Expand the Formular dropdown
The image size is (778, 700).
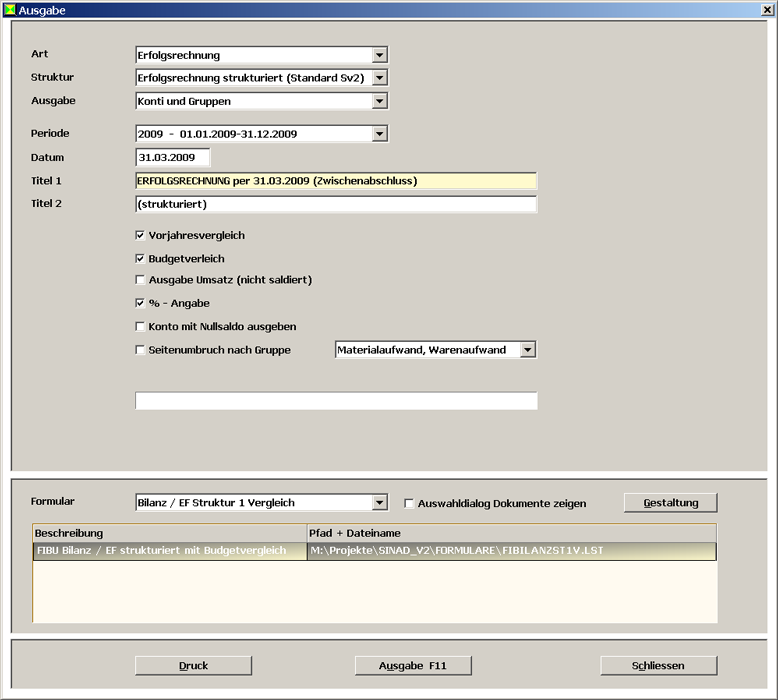(379, 503)
